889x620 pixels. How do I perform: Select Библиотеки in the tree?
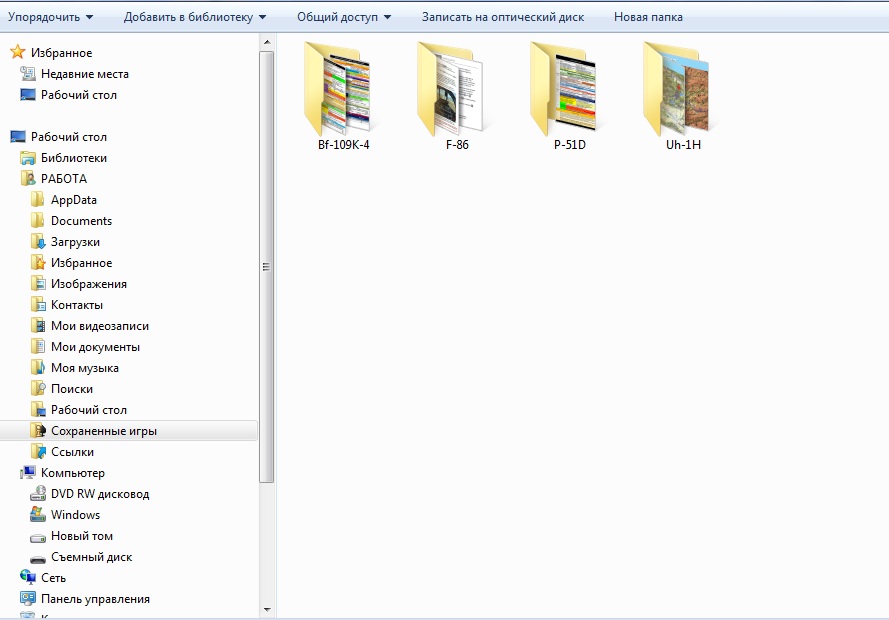click(x=74, y=158)
